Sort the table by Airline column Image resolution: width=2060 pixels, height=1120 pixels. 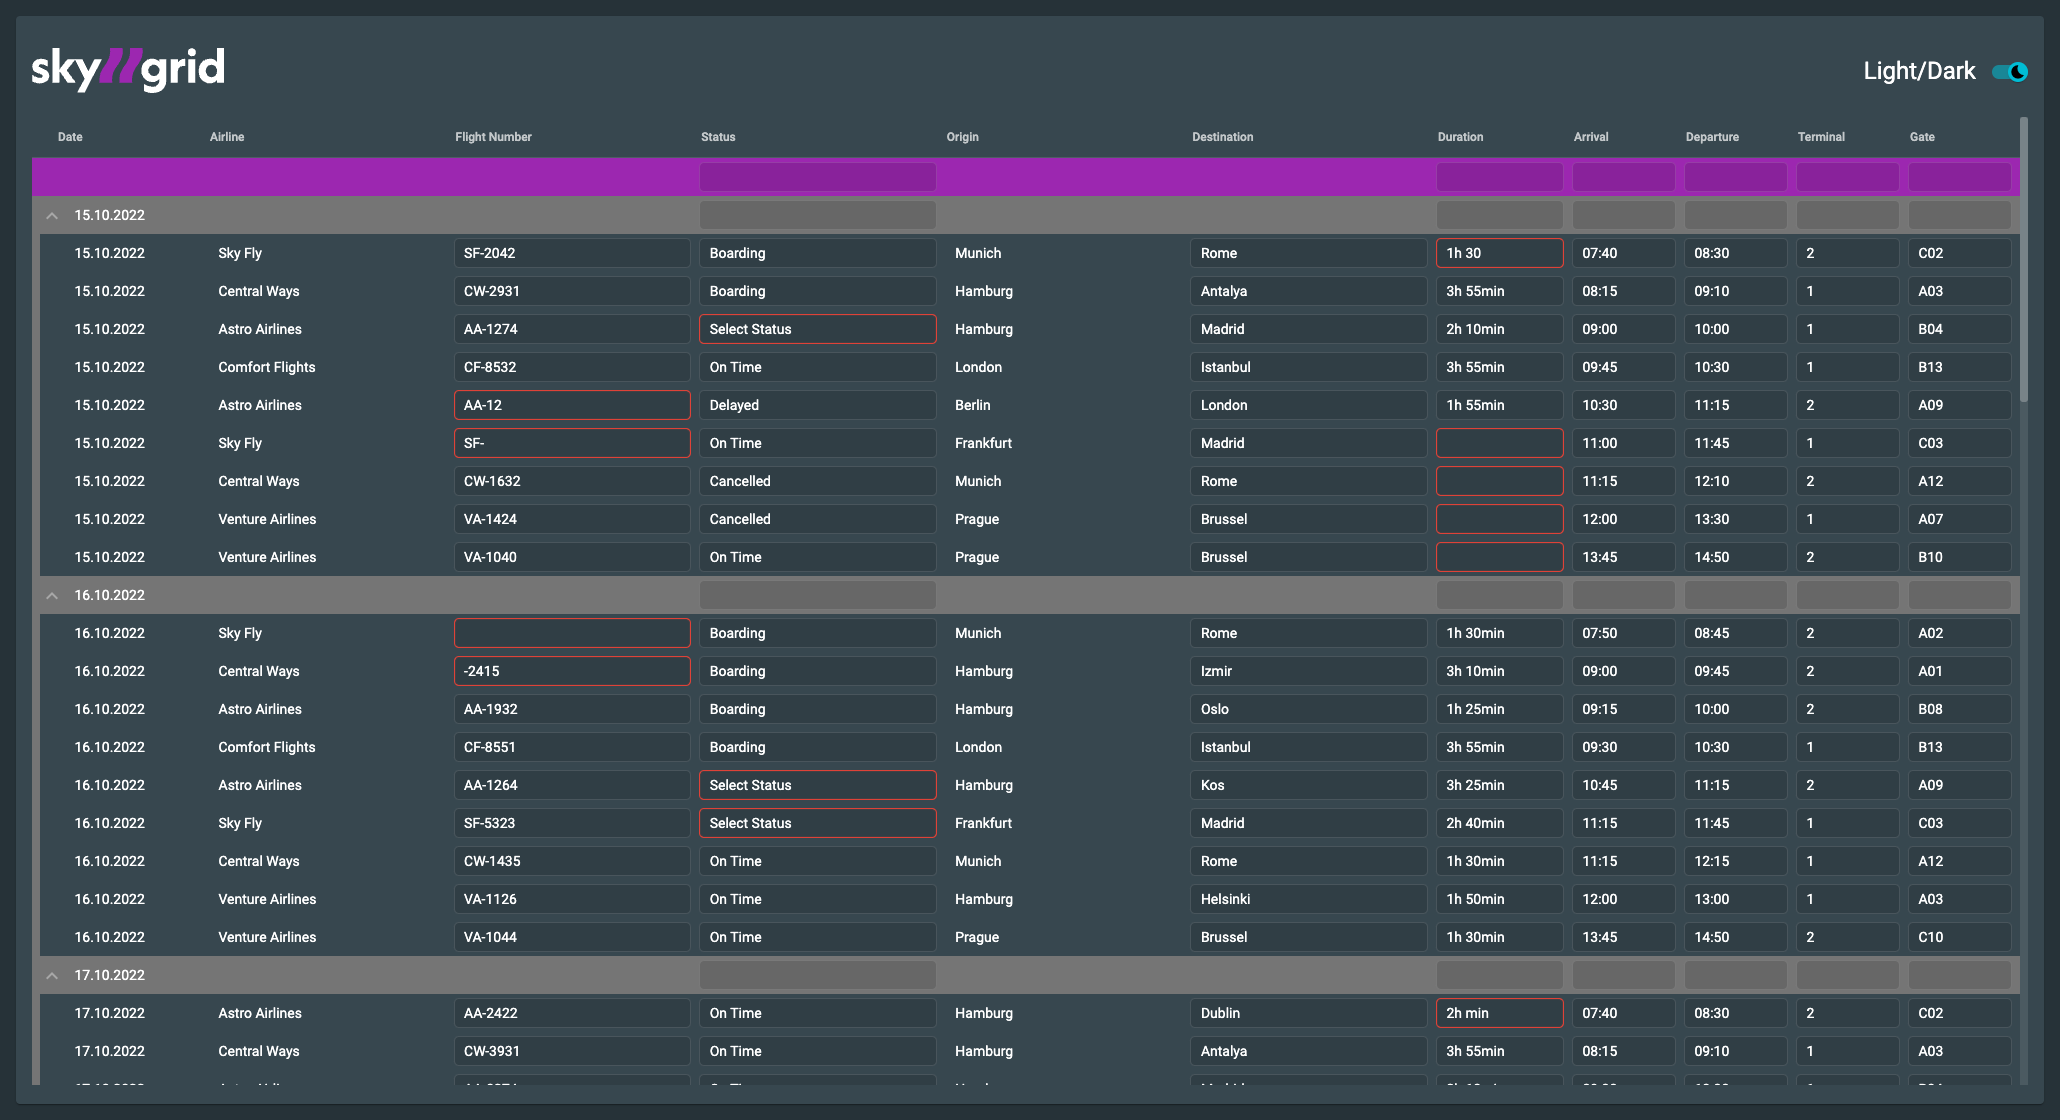[227, 137]
